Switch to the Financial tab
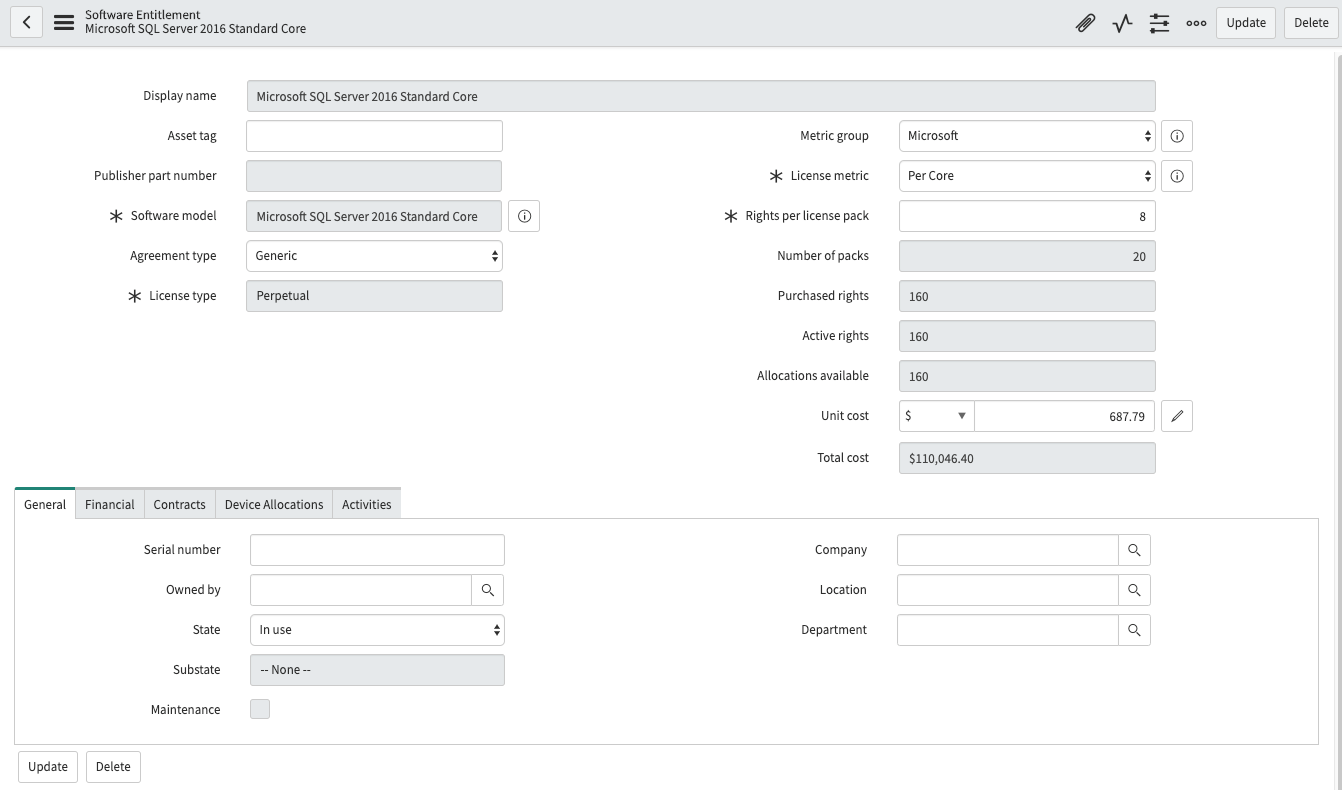This screenshot has width=1342, height=790. (x=110, y=504)
